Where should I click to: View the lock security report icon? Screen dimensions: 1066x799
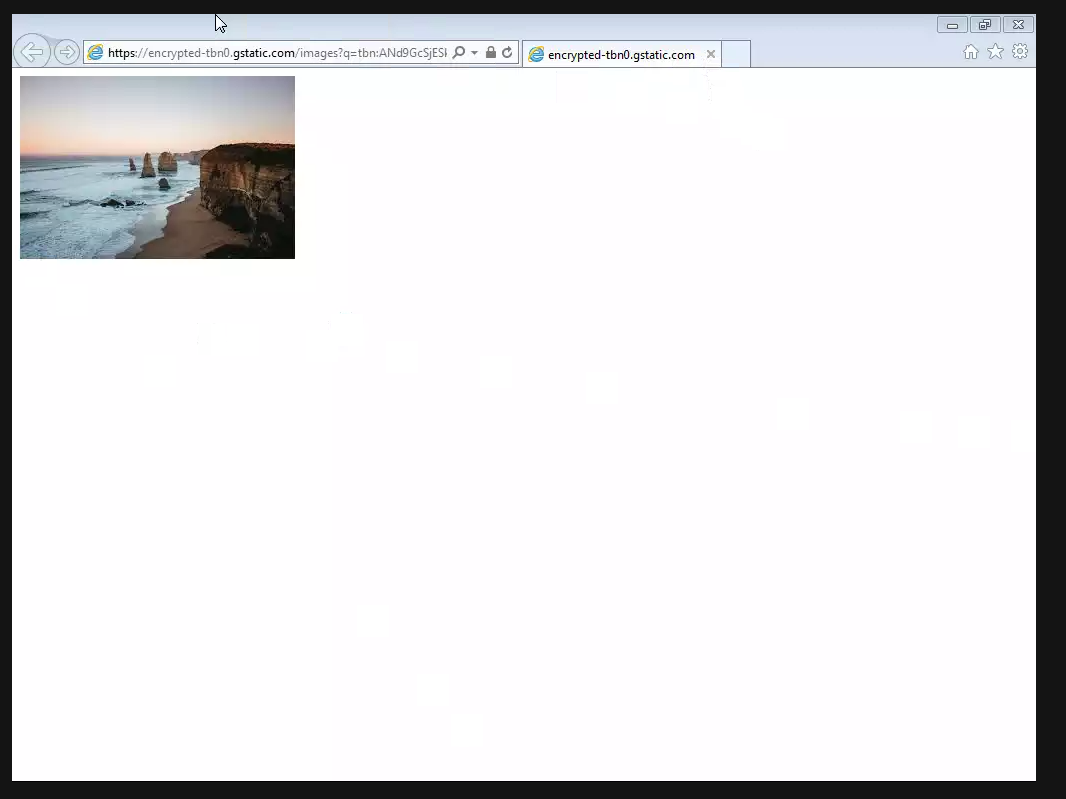click(490, 52)
